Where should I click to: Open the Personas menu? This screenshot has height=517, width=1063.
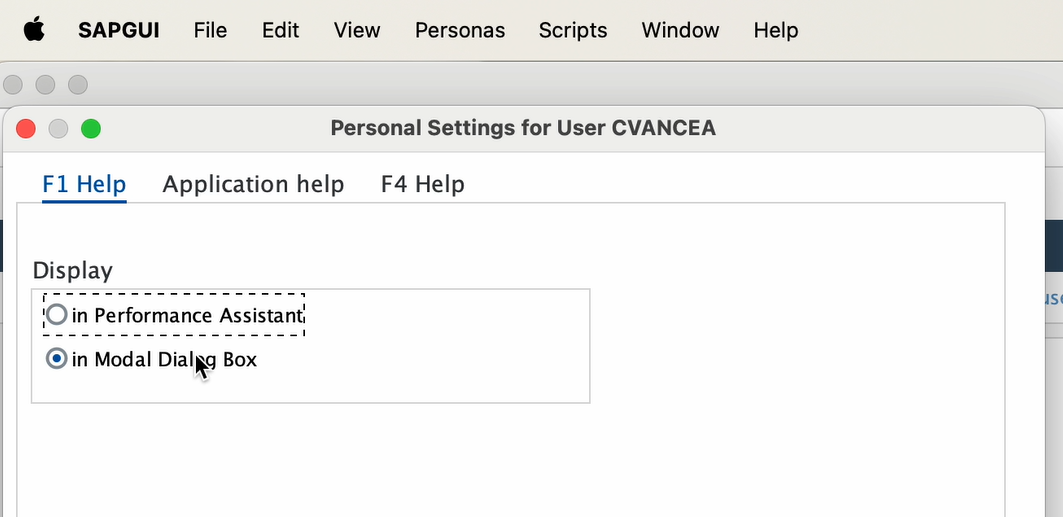[x=460, y=30]
